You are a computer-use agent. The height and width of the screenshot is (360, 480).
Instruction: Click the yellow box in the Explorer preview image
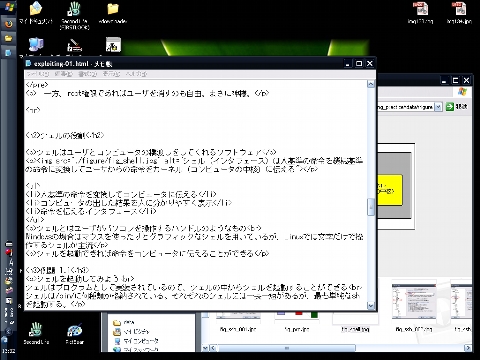coord(390,190)
